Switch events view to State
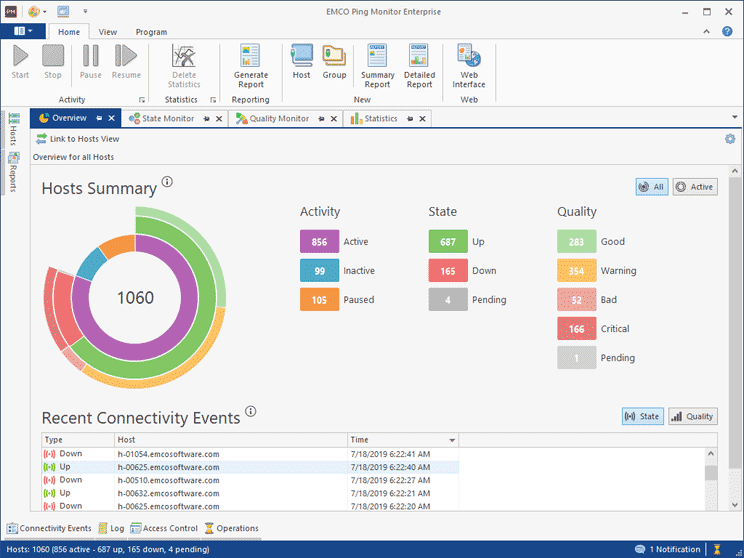 (x=643, y=417)
